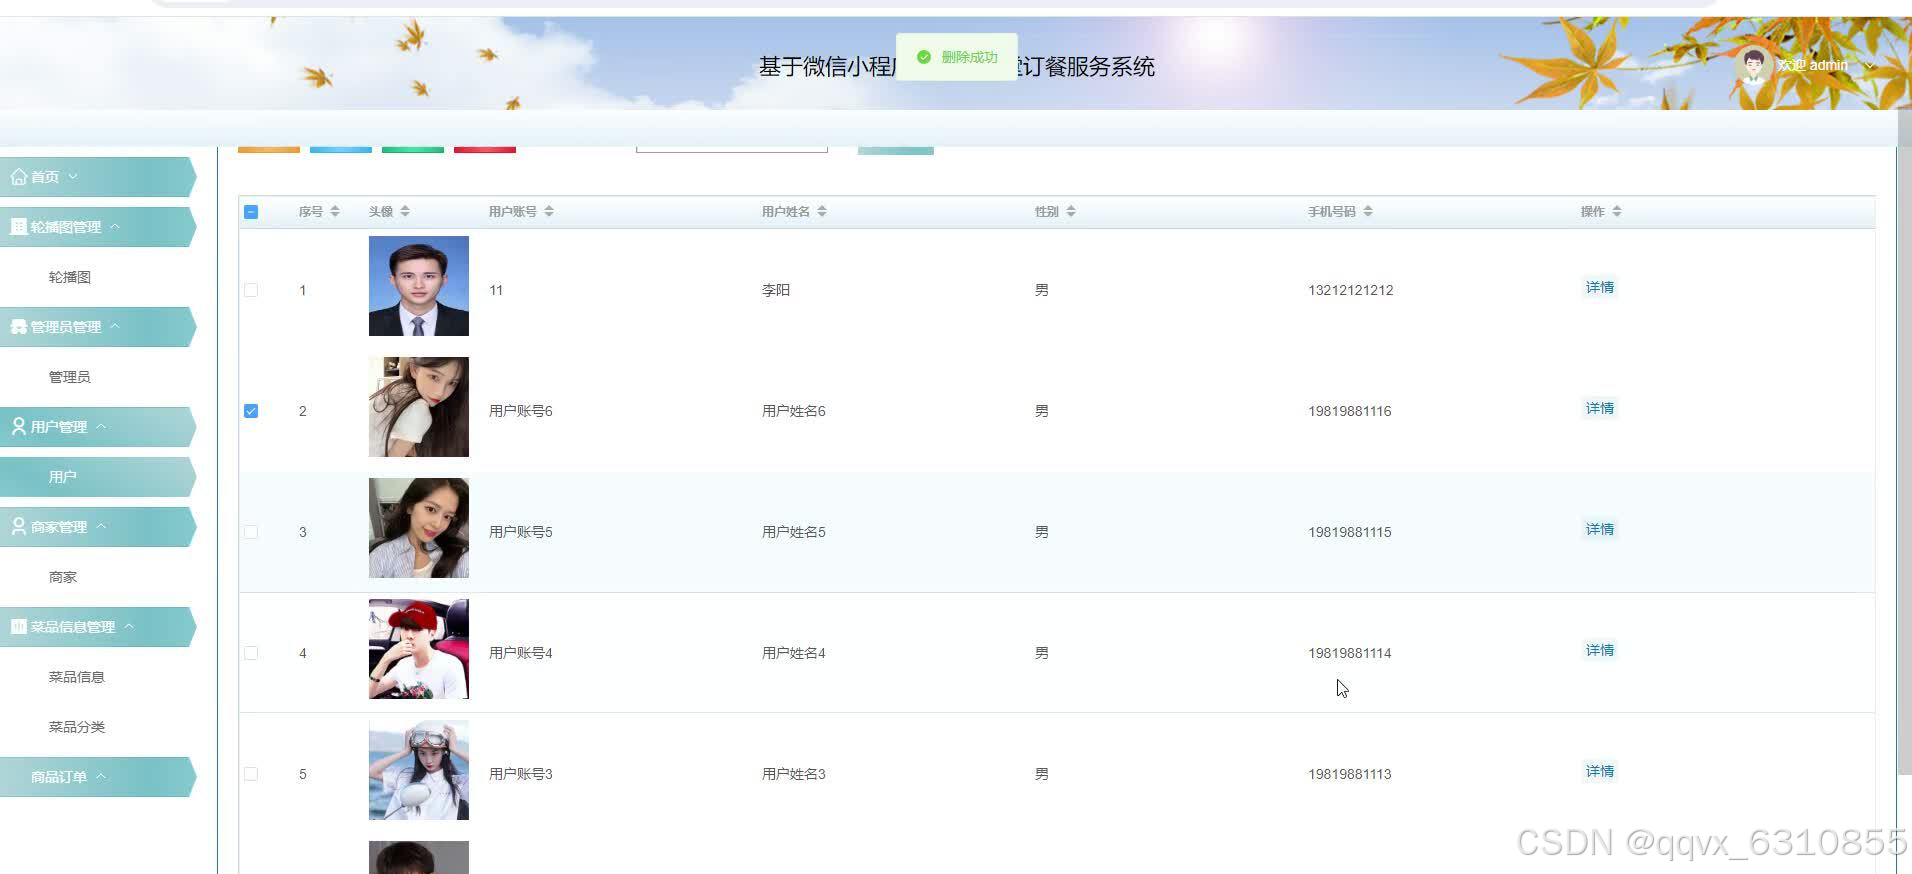
Task: Uncheck the box for 用户账号6 row
Action: (x=251, y=411)
